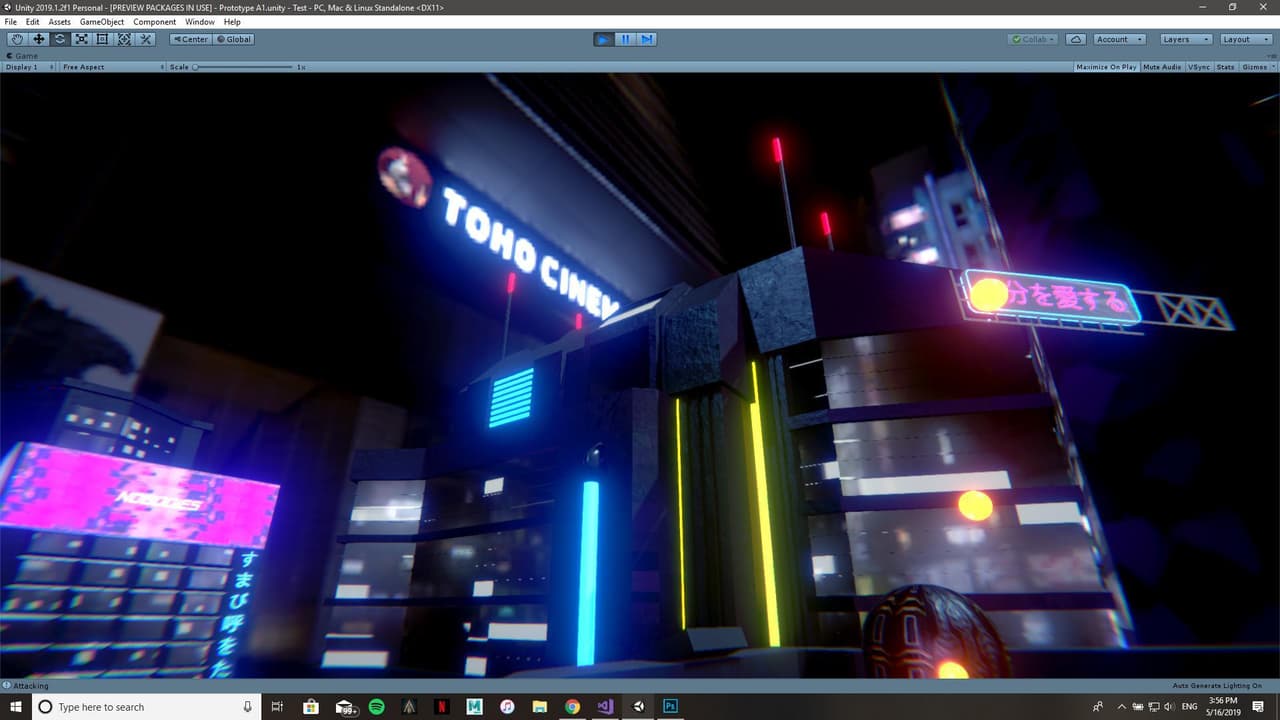Switch to Photoshop on taskbar

pyautogui.click(x=671, y=707)
